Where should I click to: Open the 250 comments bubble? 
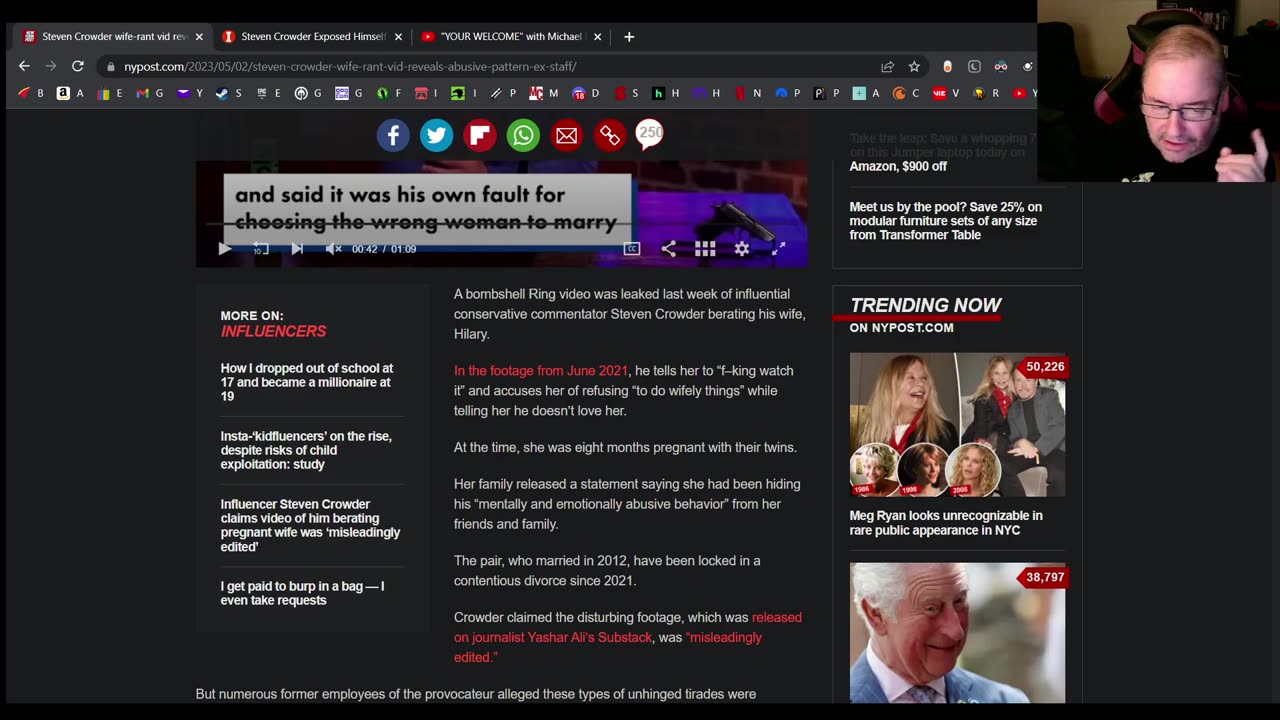point(650,134)
